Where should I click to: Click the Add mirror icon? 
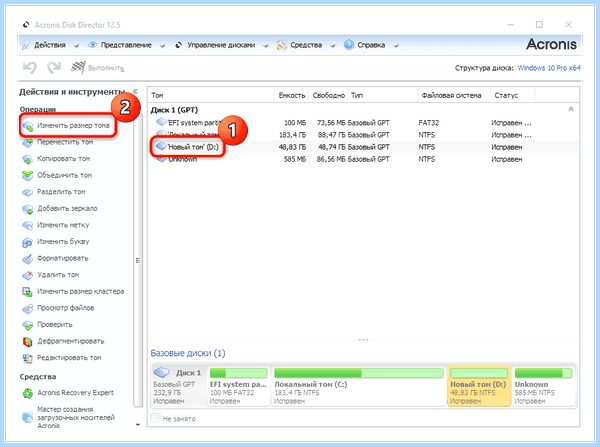pyautogui.click(x=28, y=209)
